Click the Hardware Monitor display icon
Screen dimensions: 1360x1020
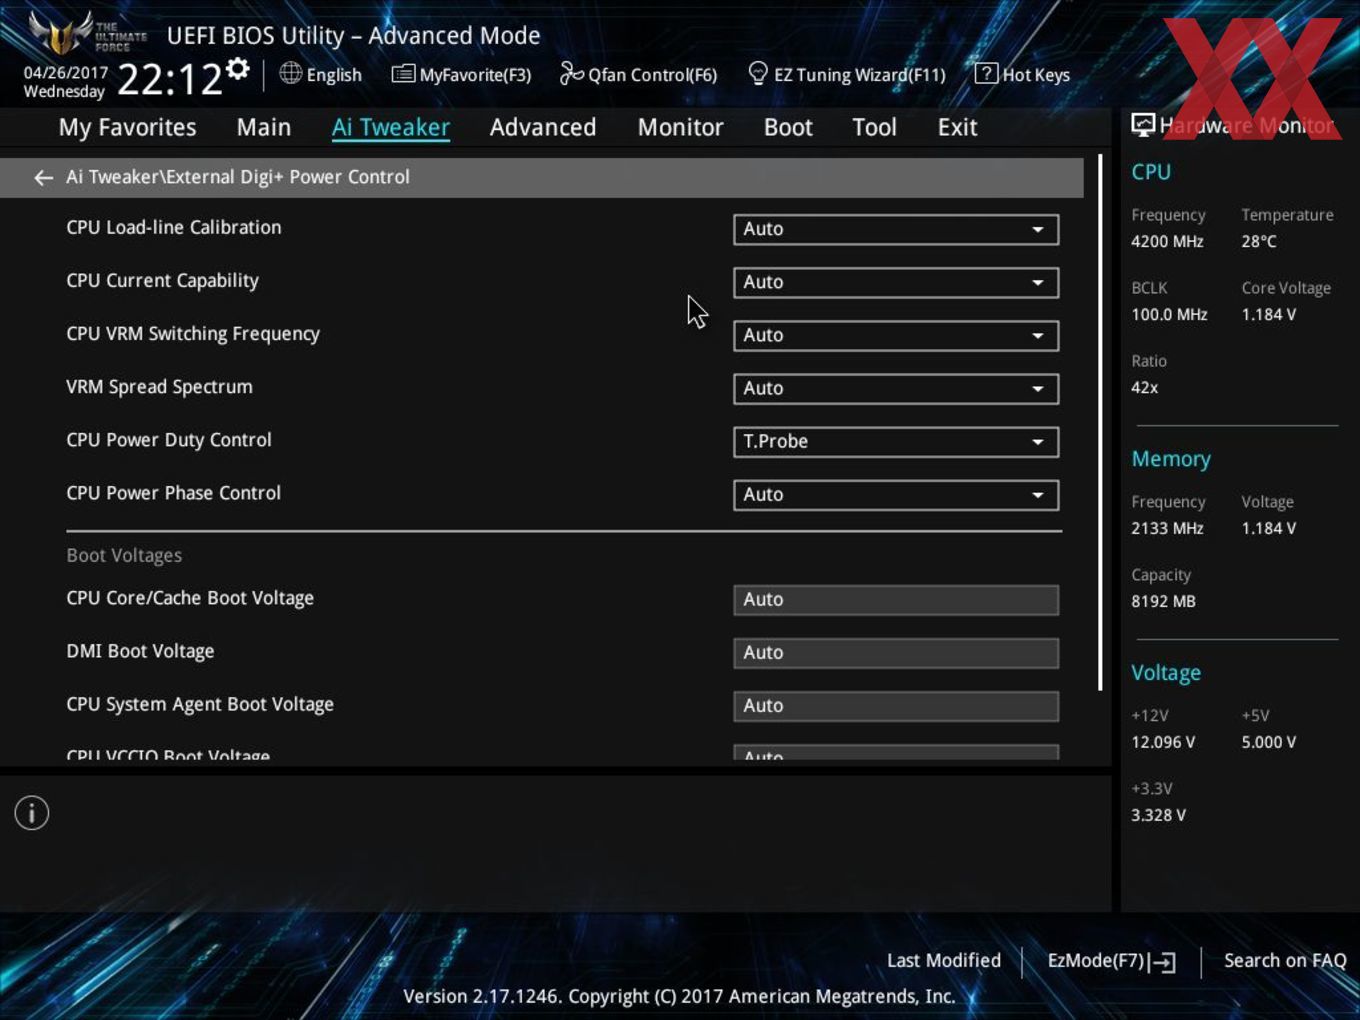click(1143, 125)
